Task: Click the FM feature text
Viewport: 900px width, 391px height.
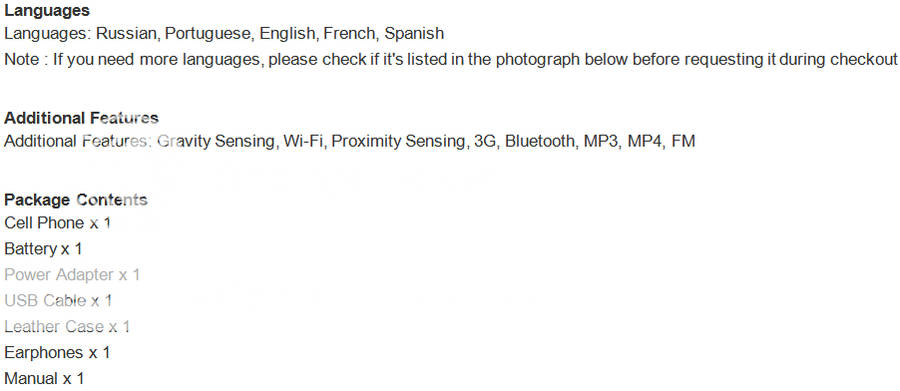Action: click(683, 141)
